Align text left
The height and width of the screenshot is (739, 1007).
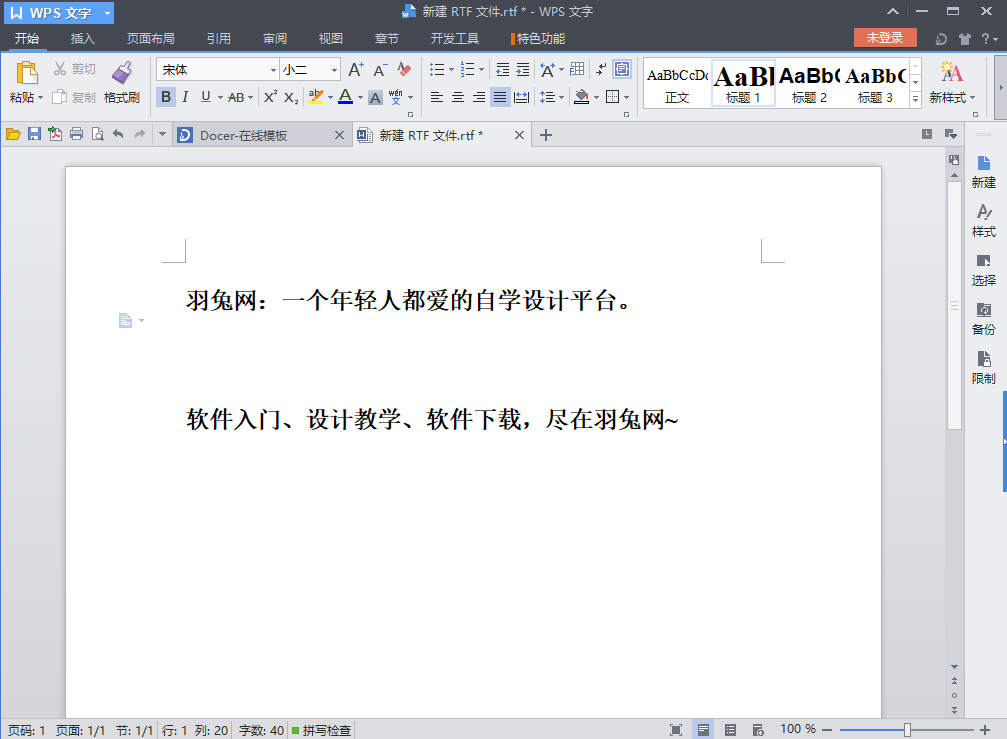pyautogui.click(x=437, y=97)
